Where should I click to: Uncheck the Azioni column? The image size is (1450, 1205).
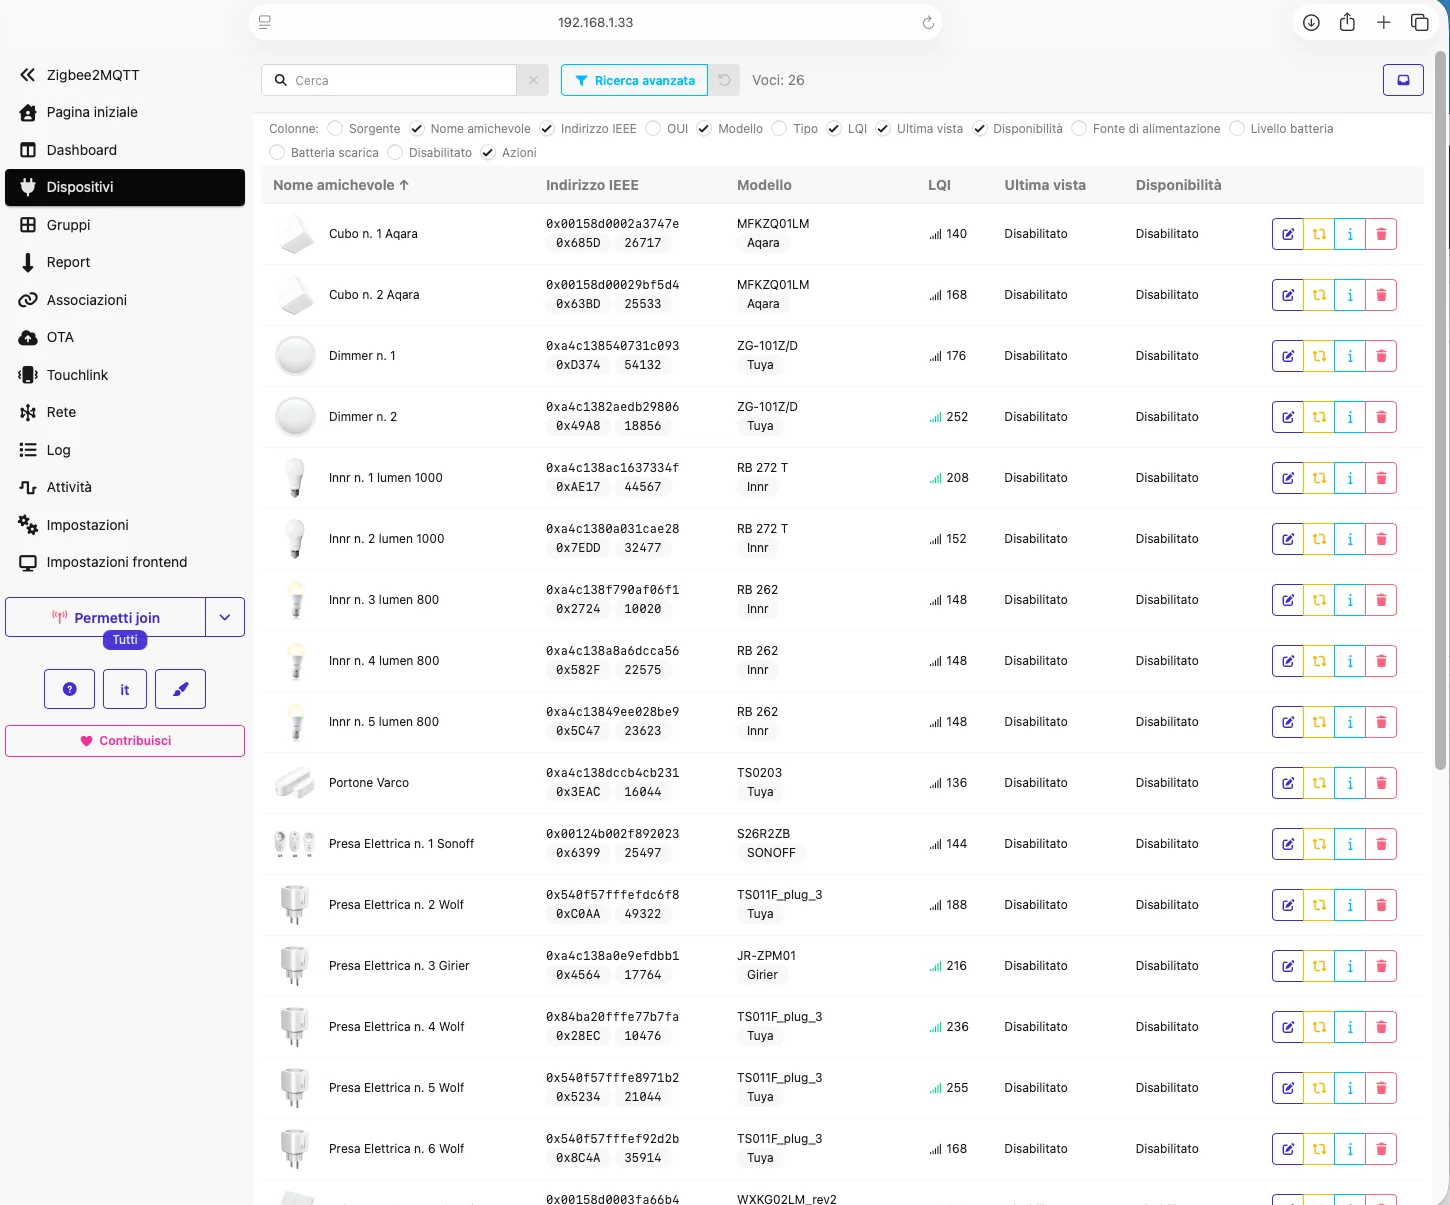488,152
